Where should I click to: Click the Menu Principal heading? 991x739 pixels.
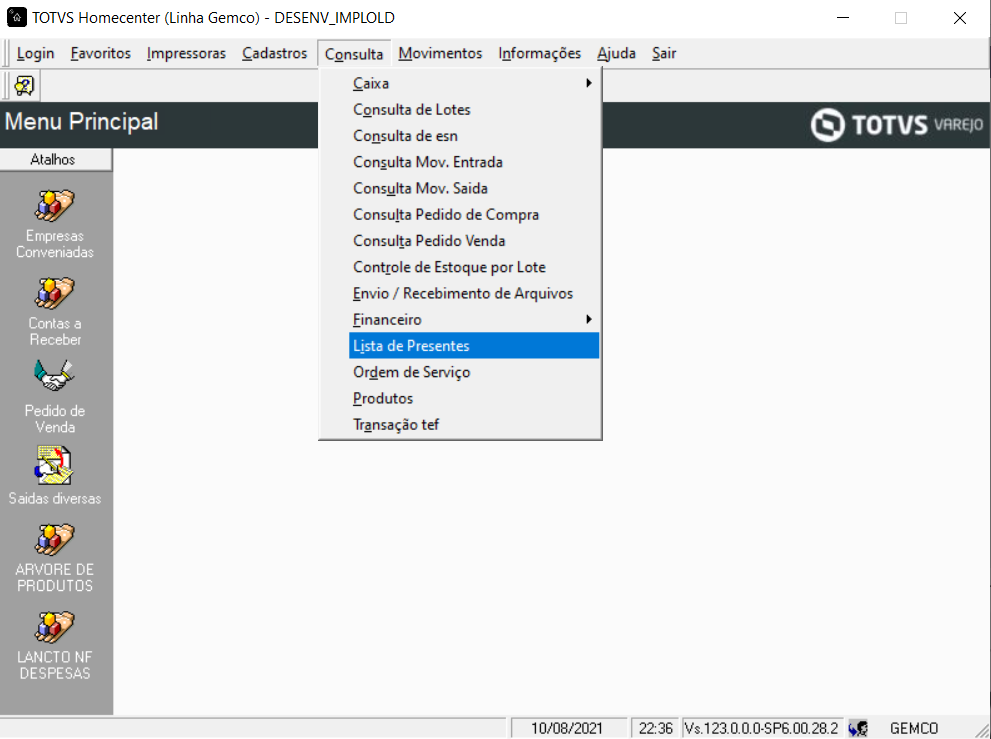point(82,121)
